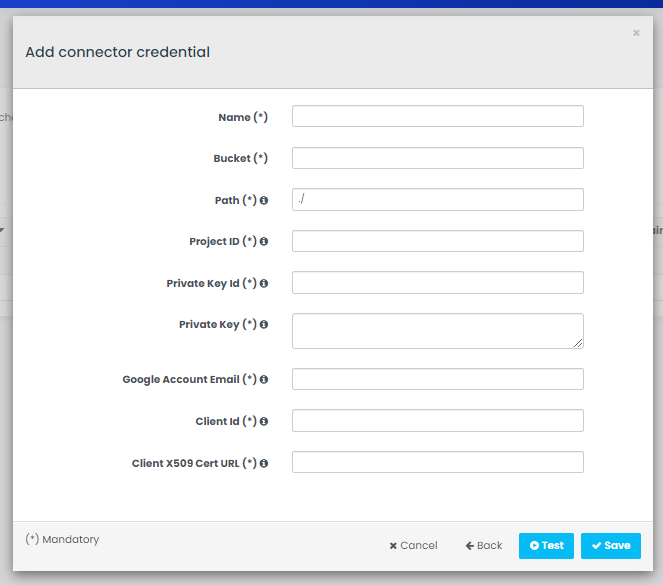This screenshot has width=663, height=585.
Task: Select the Project ID input box
Action: pos(437,241)
